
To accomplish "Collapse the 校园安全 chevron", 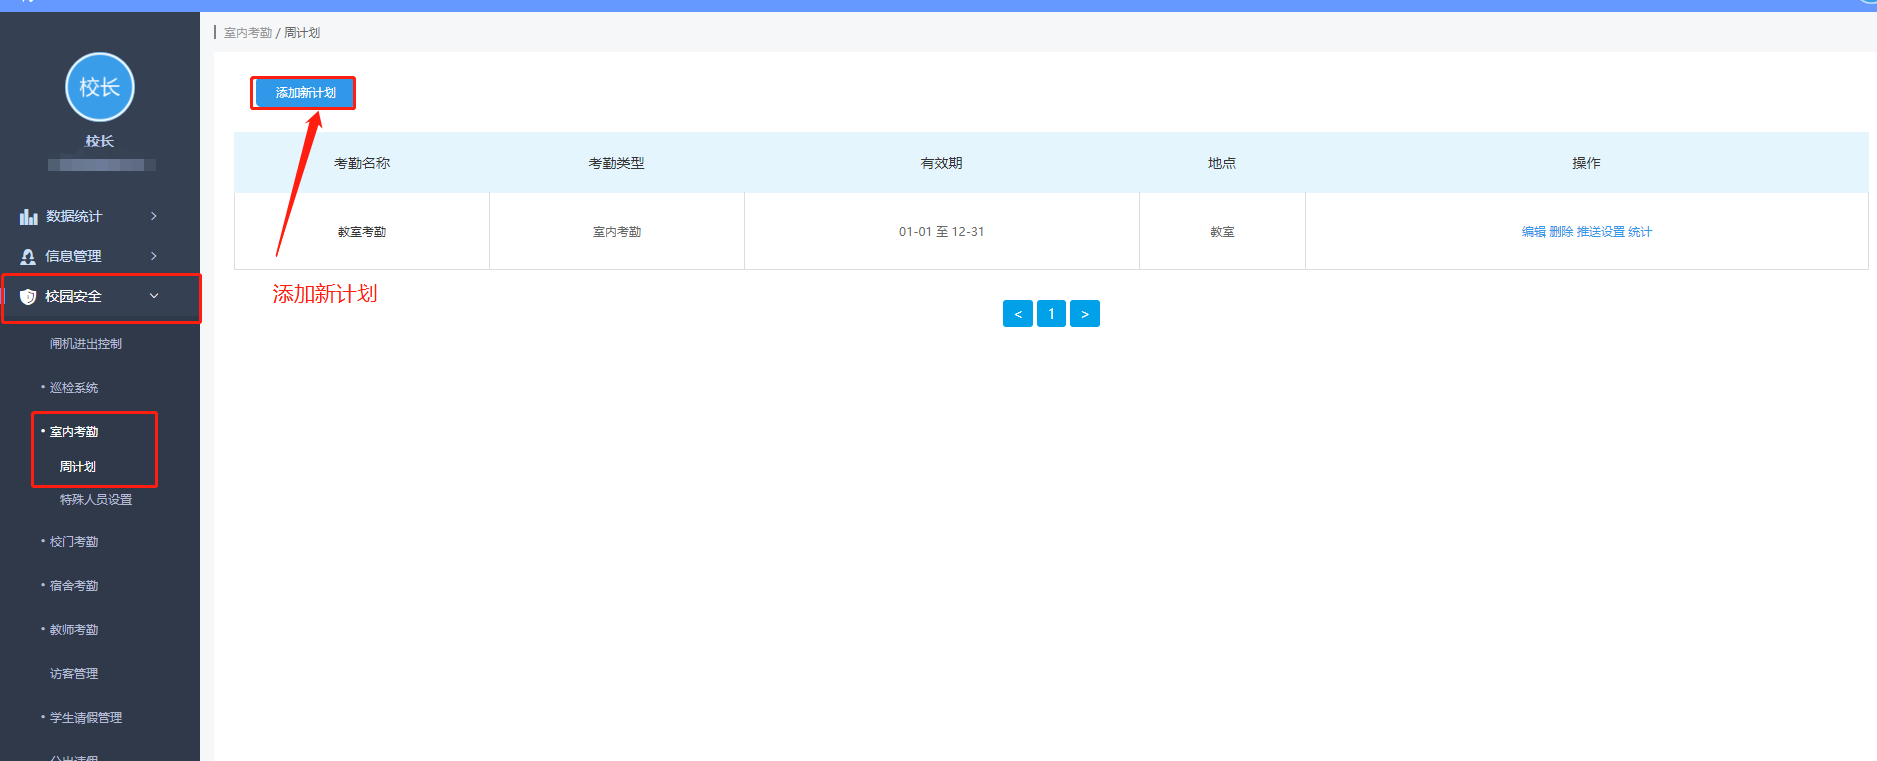I will [x=154, y=296].
